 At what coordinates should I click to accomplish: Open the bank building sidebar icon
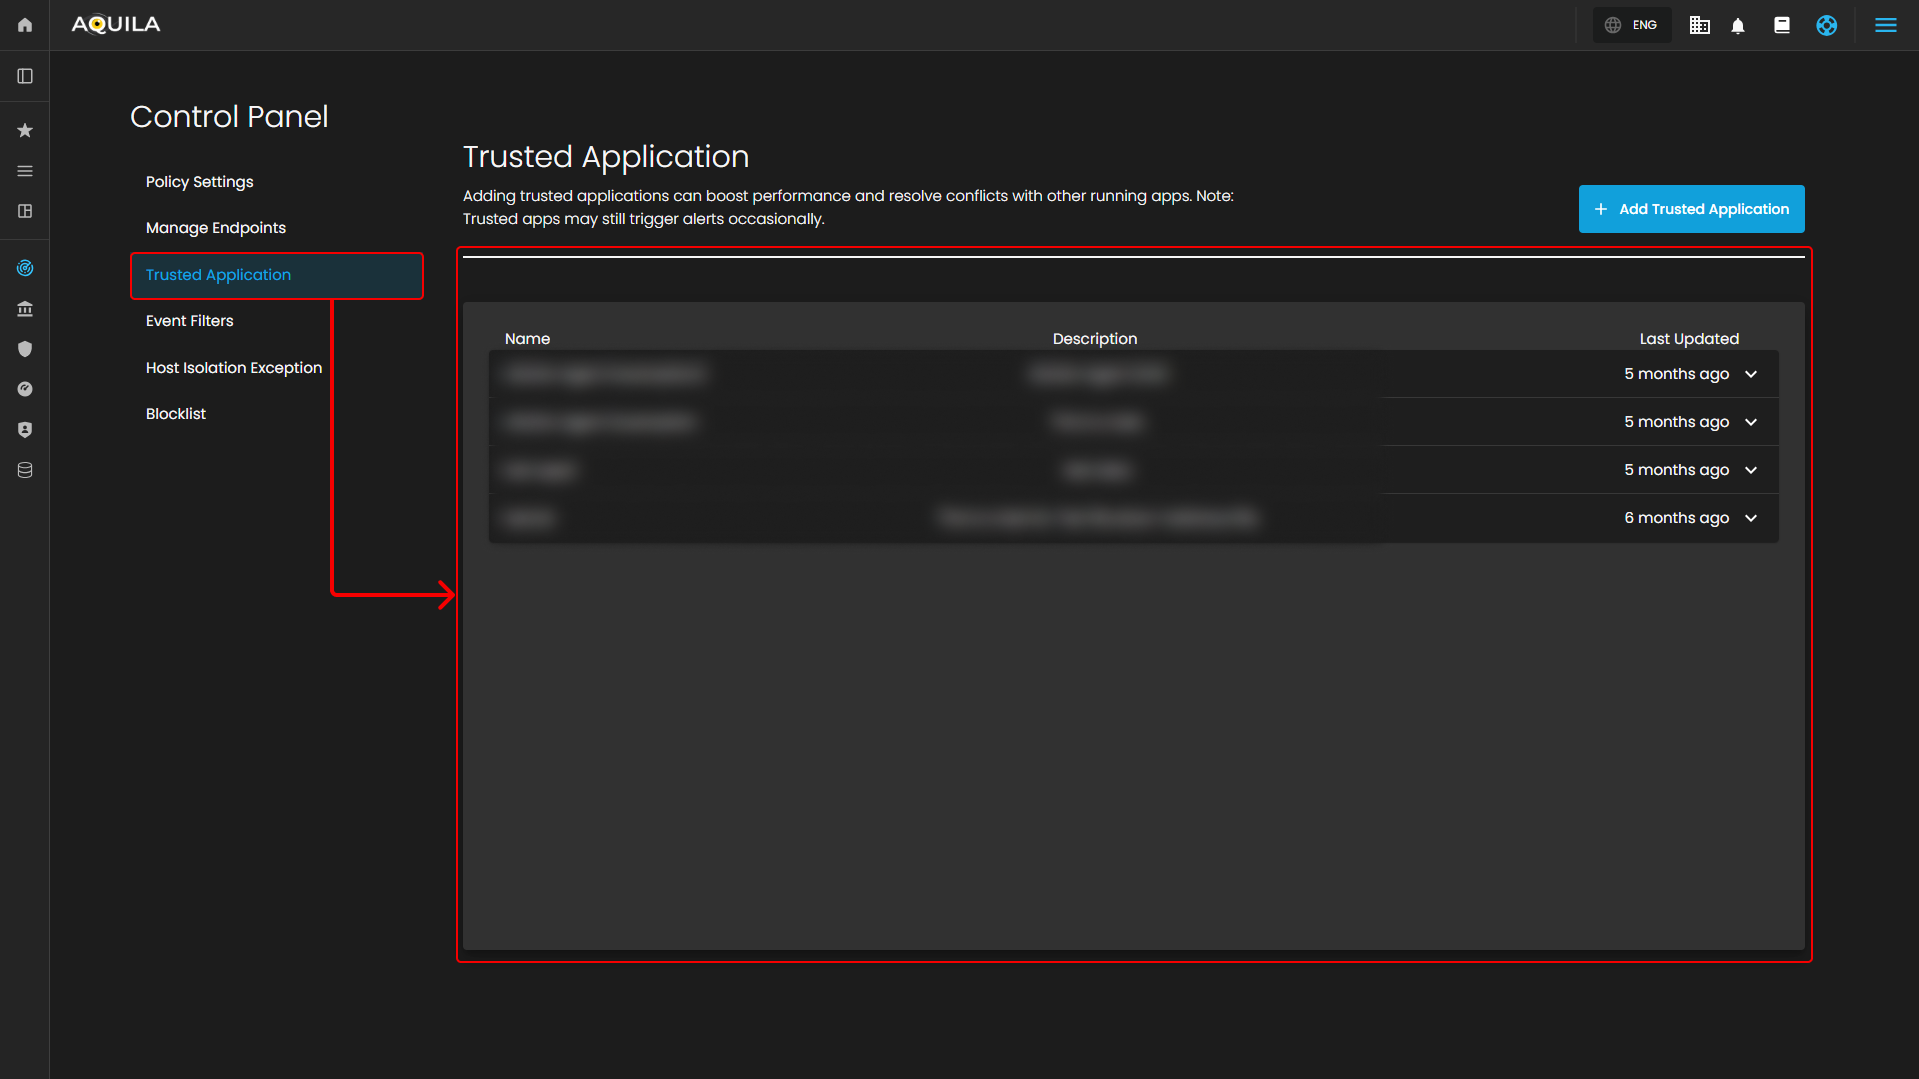tap(25, 309)
